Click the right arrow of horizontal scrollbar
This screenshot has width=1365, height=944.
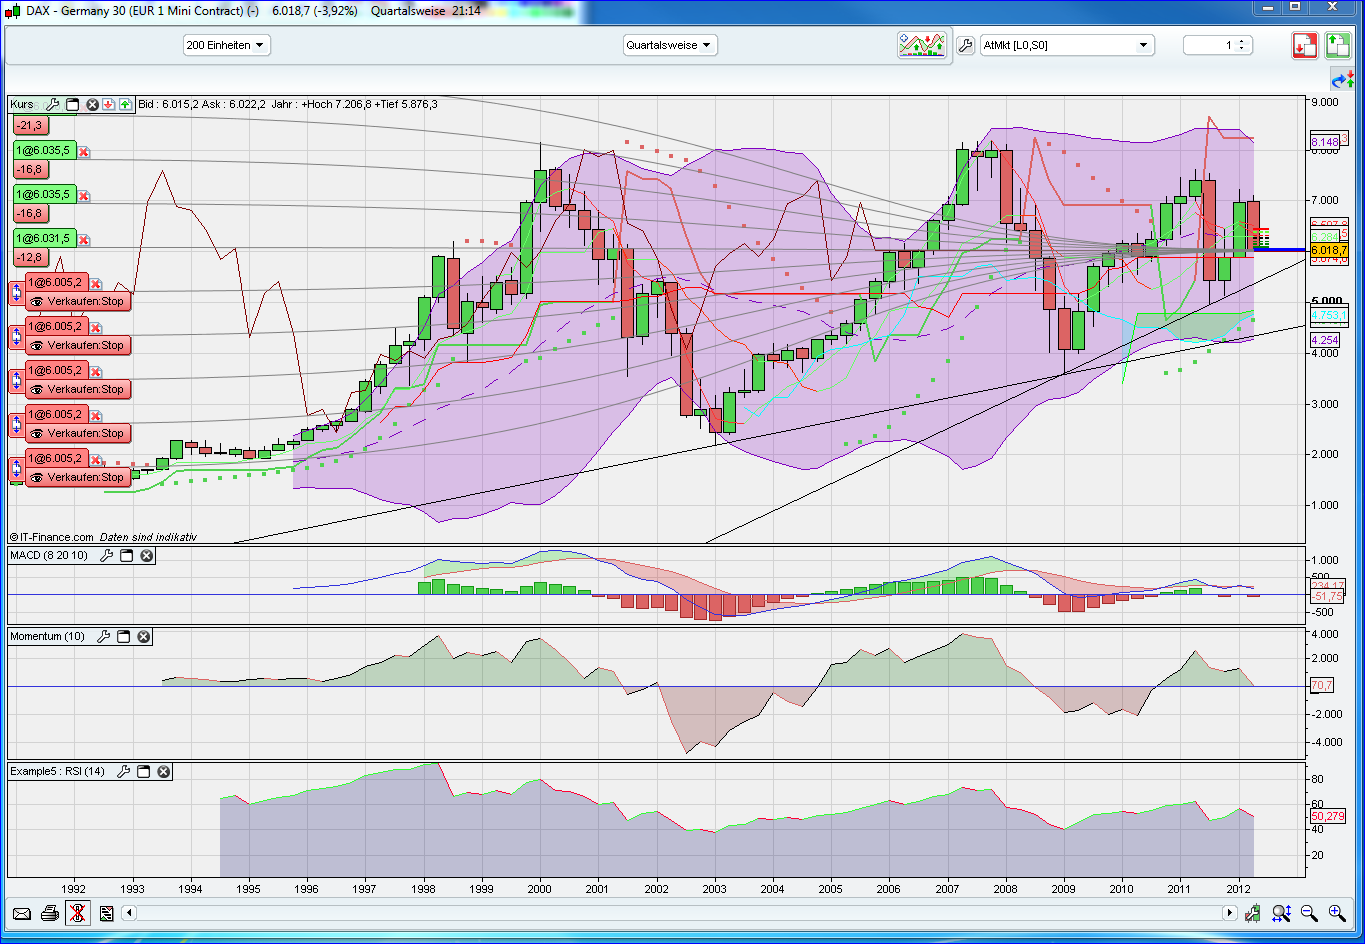[x=1230, y=913]
